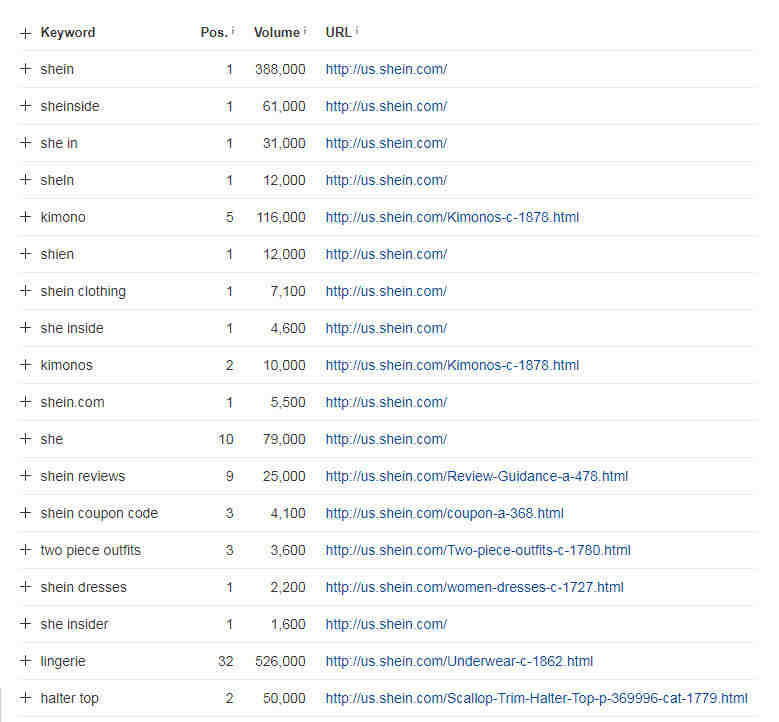Expand the 'sheinside' keyword row

(25, 106)
